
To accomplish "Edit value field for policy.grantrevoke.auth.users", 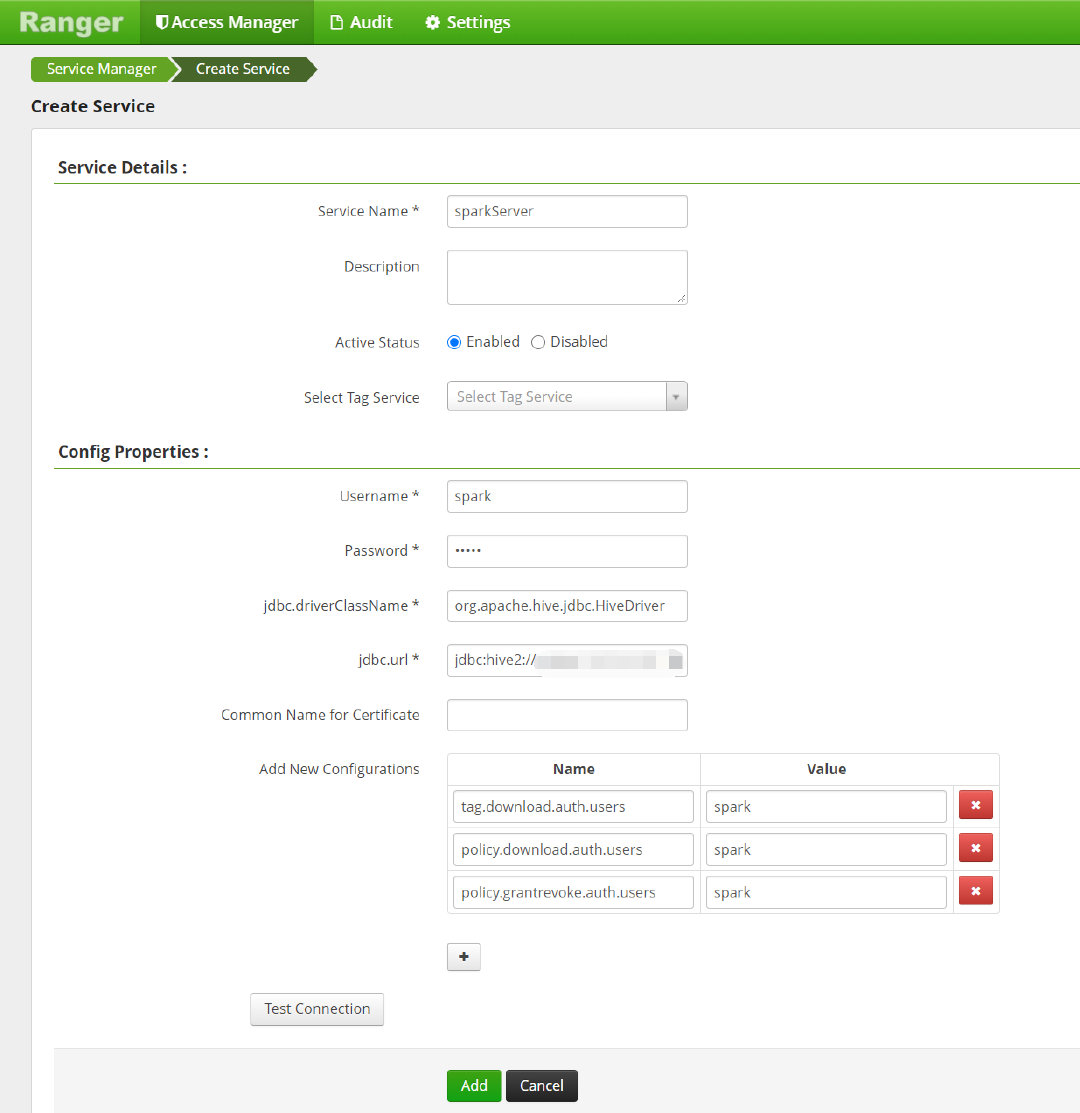I will click(826, 892).
